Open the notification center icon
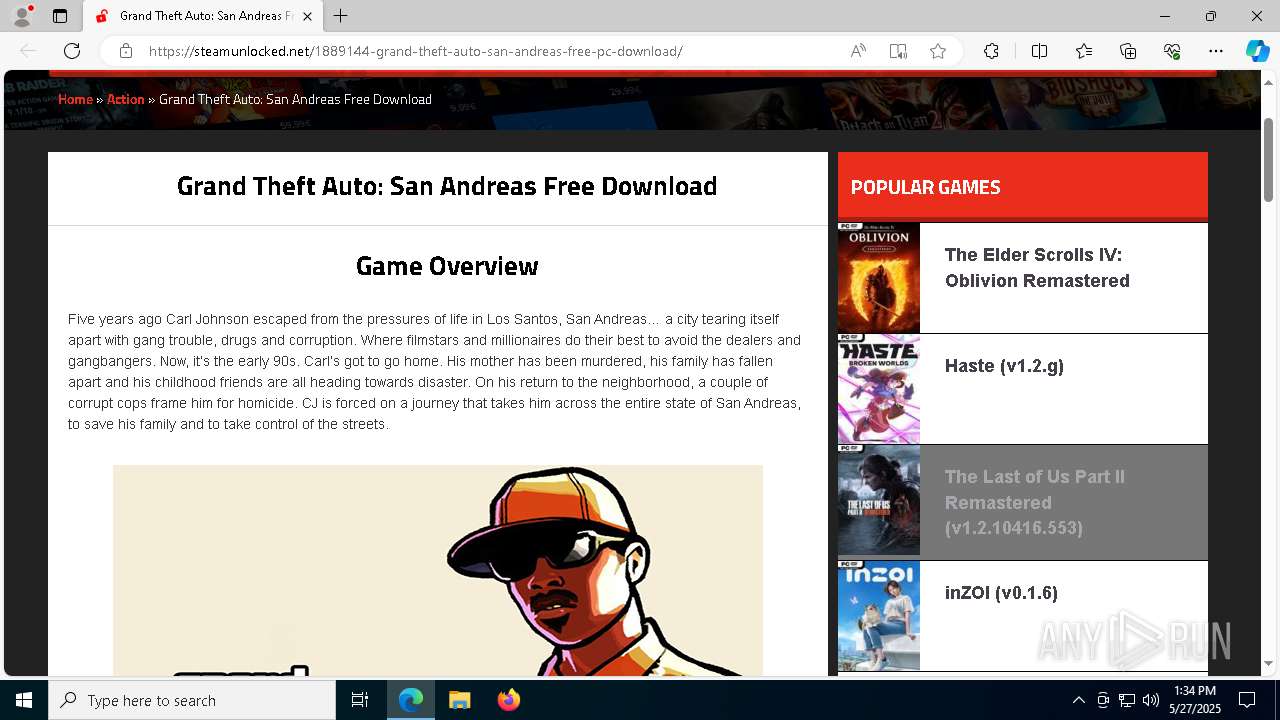This screenshot has width=1280, height=720. [x=1247, y=700]
